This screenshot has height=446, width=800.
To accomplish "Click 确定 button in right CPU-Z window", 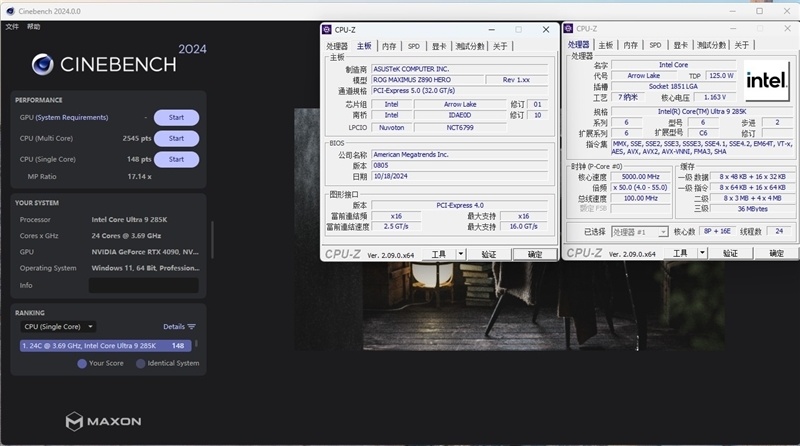I will (x=777, y=253).
